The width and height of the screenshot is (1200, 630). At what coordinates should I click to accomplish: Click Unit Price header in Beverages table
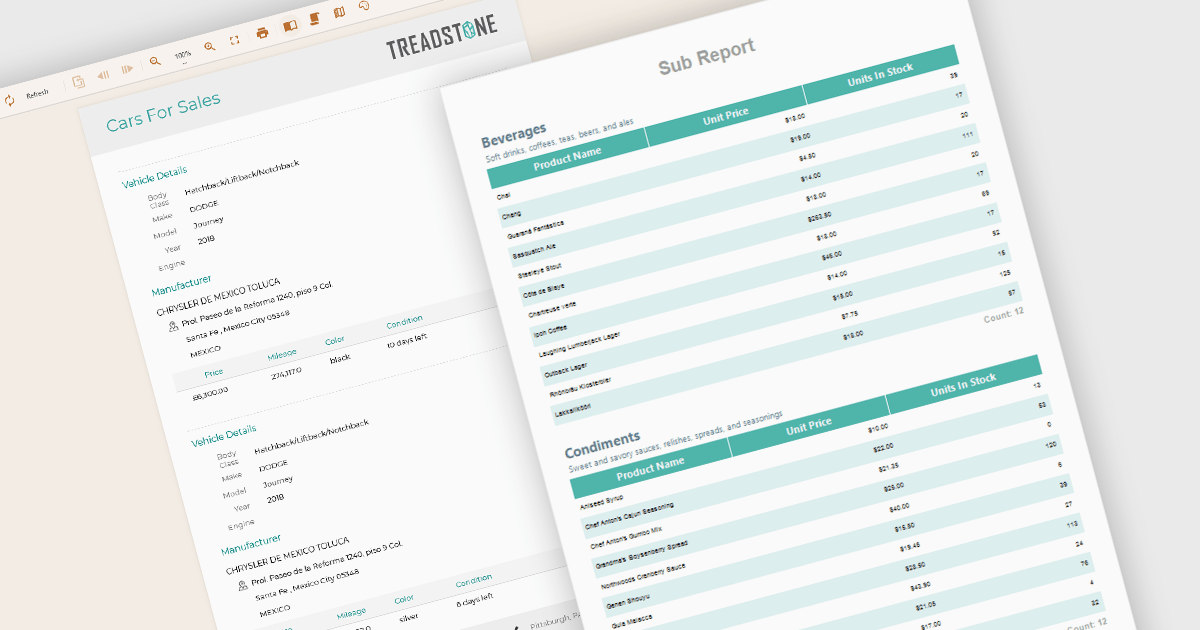click(x=726, y=114)
